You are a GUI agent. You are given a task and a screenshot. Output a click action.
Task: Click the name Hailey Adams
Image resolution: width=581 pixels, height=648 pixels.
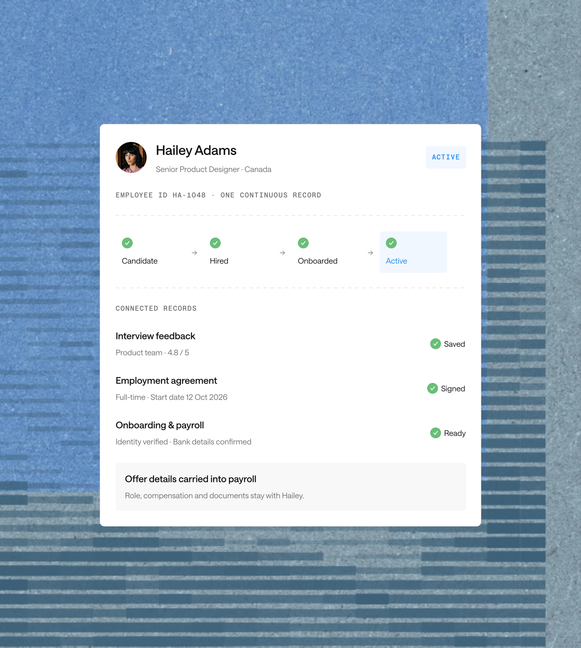tap(196, 150)
